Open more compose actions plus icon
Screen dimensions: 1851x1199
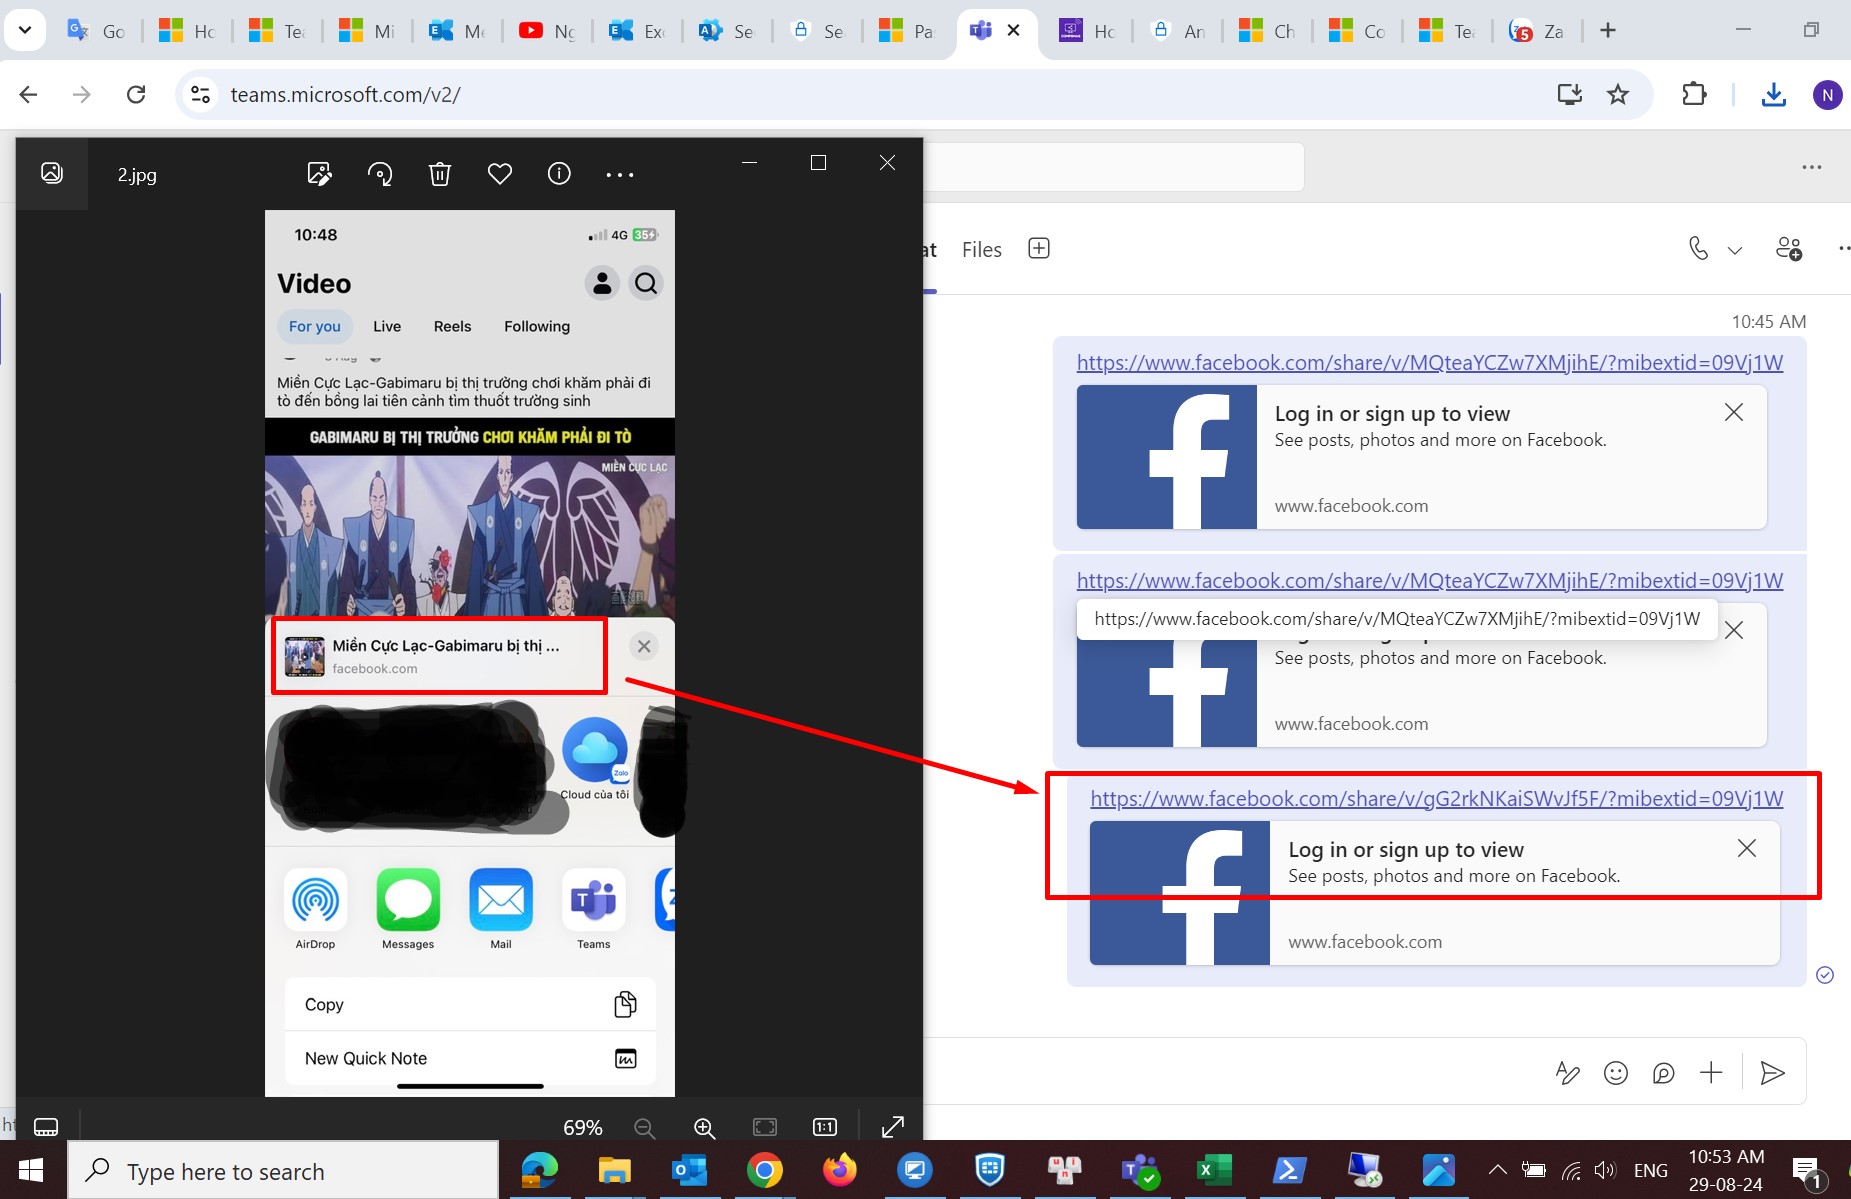point(1712,1073)
